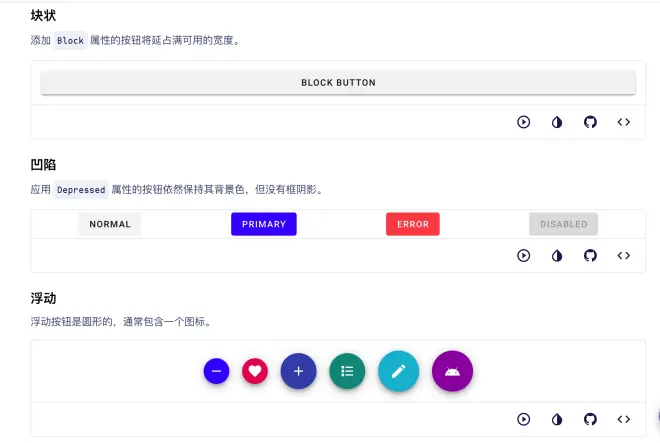
Task: Show code for depressed buttons example
Action: (623, 255)
